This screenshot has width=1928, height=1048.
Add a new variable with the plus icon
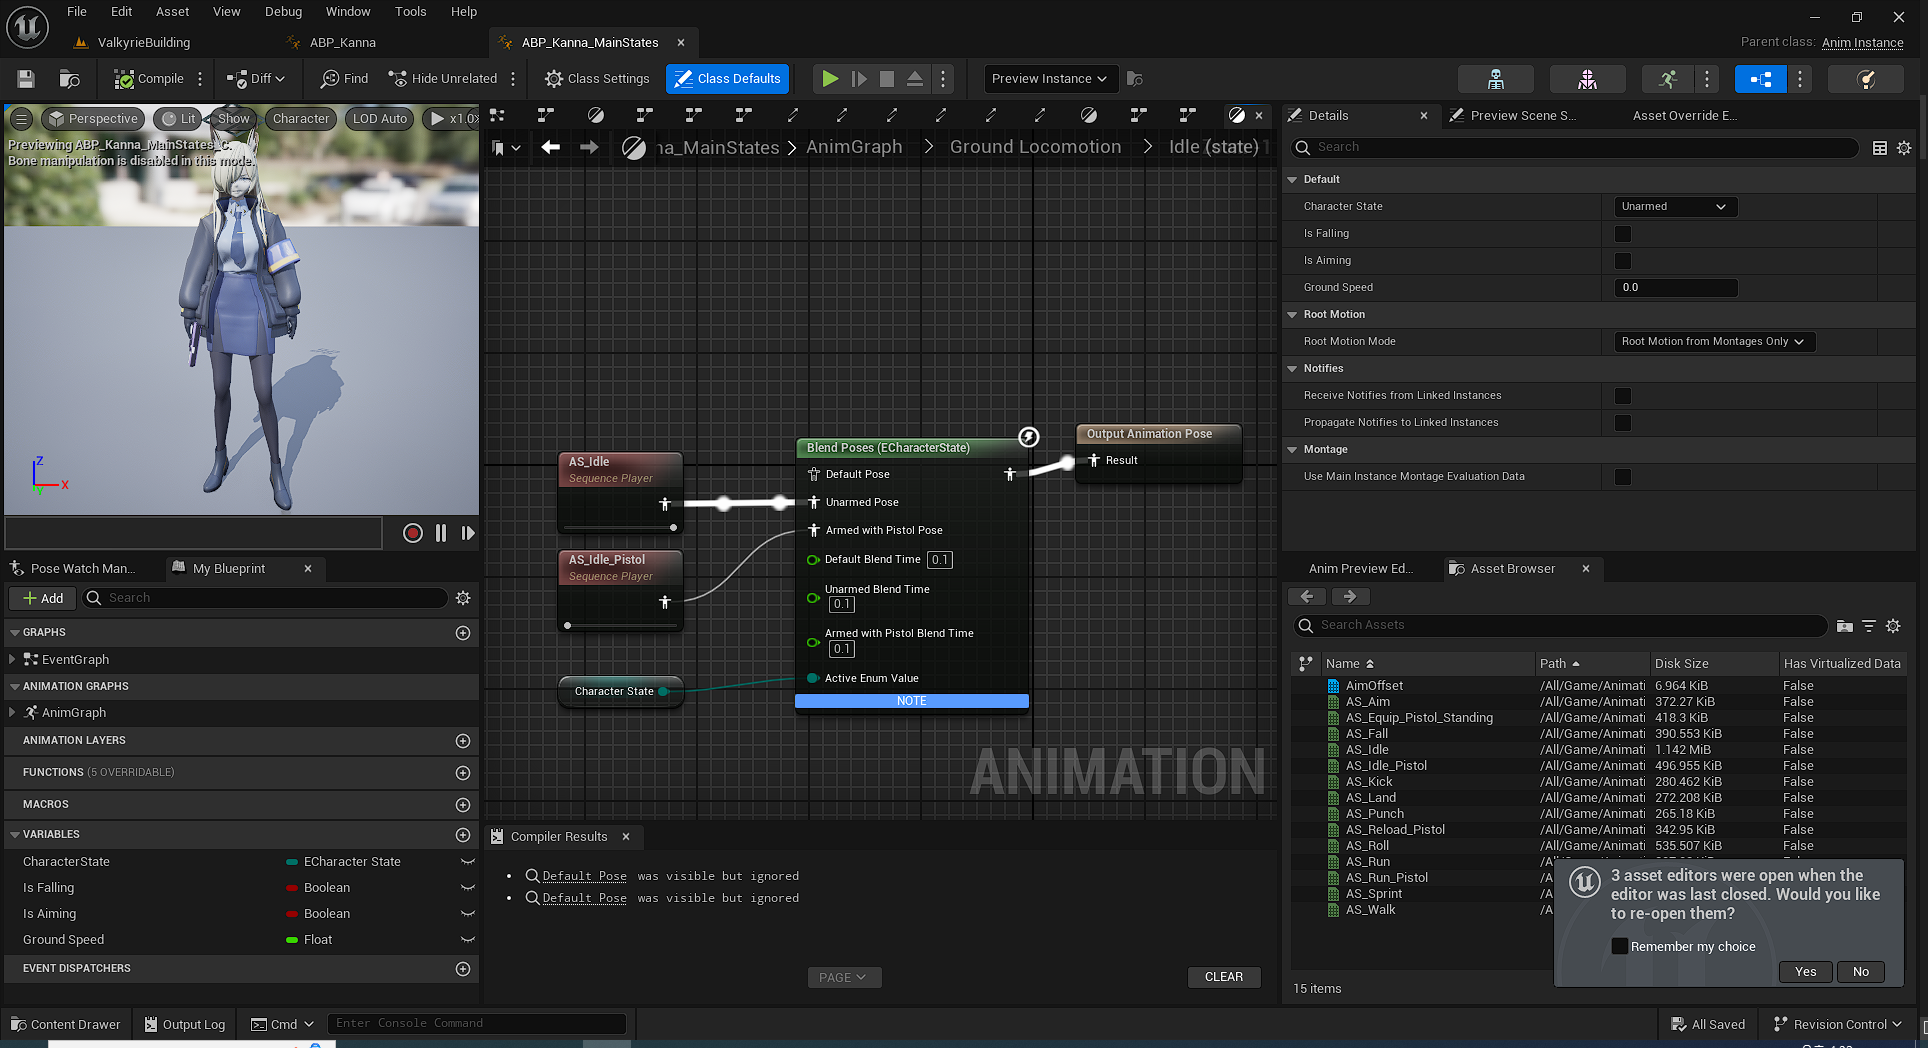[x=463, y=835]
